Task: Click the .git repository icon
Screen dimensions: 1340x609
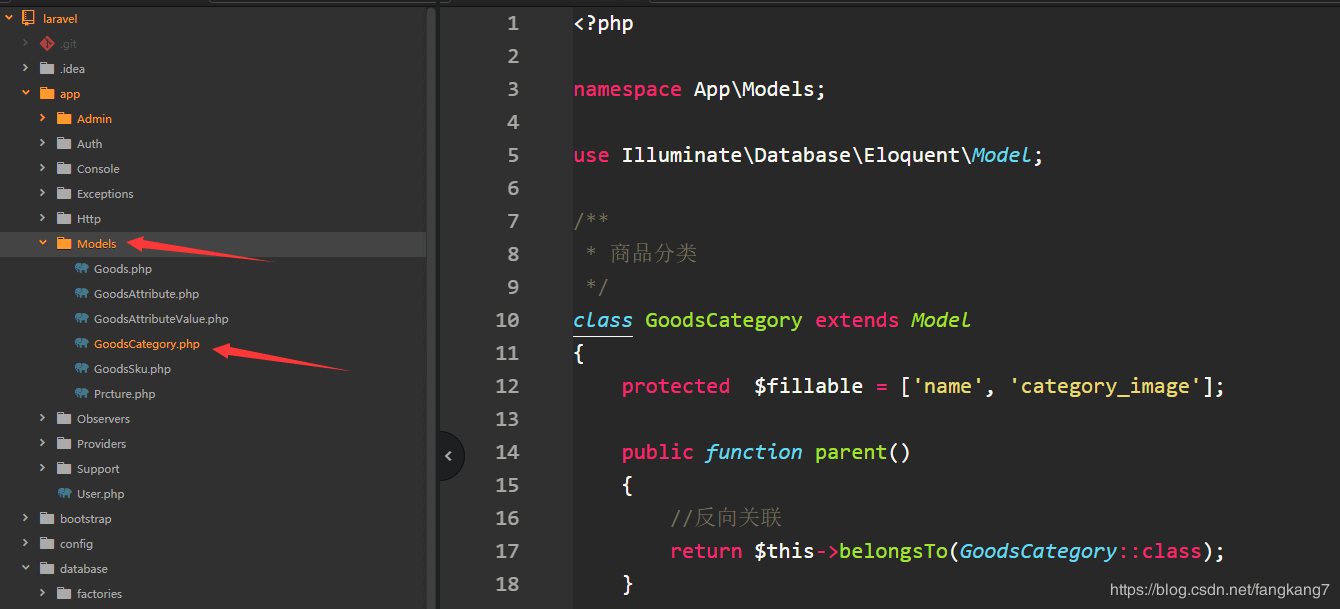Action: (46, 43)
